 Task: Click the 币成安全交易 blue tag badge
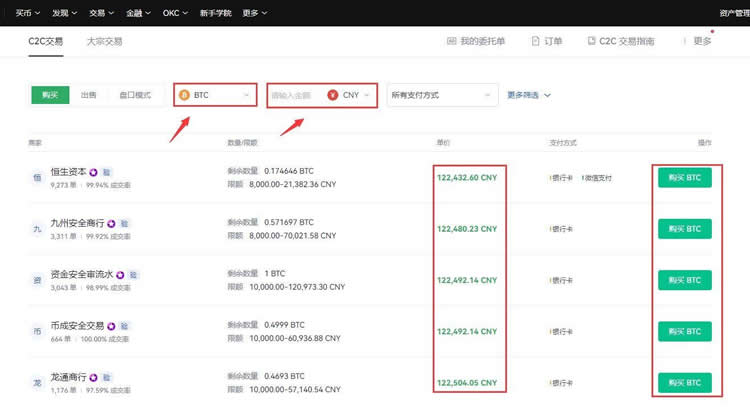click(x=124, y=326)
